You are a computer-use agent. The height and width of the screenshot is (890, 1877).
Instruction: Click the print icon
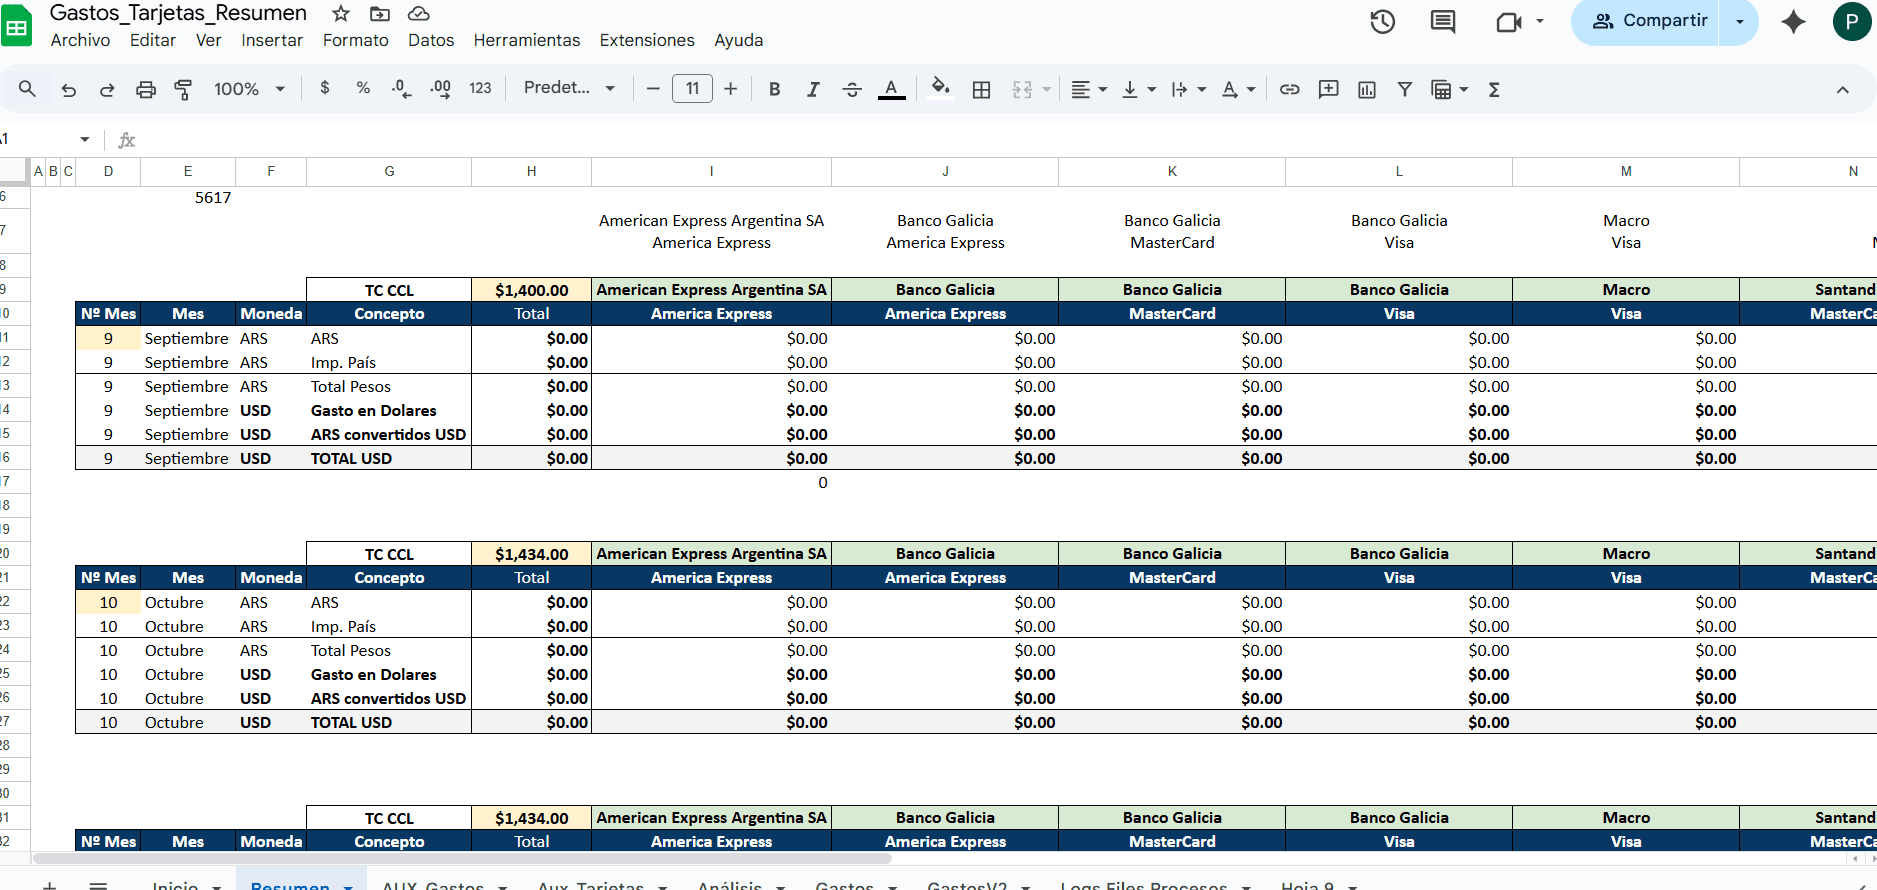point(146,90)
